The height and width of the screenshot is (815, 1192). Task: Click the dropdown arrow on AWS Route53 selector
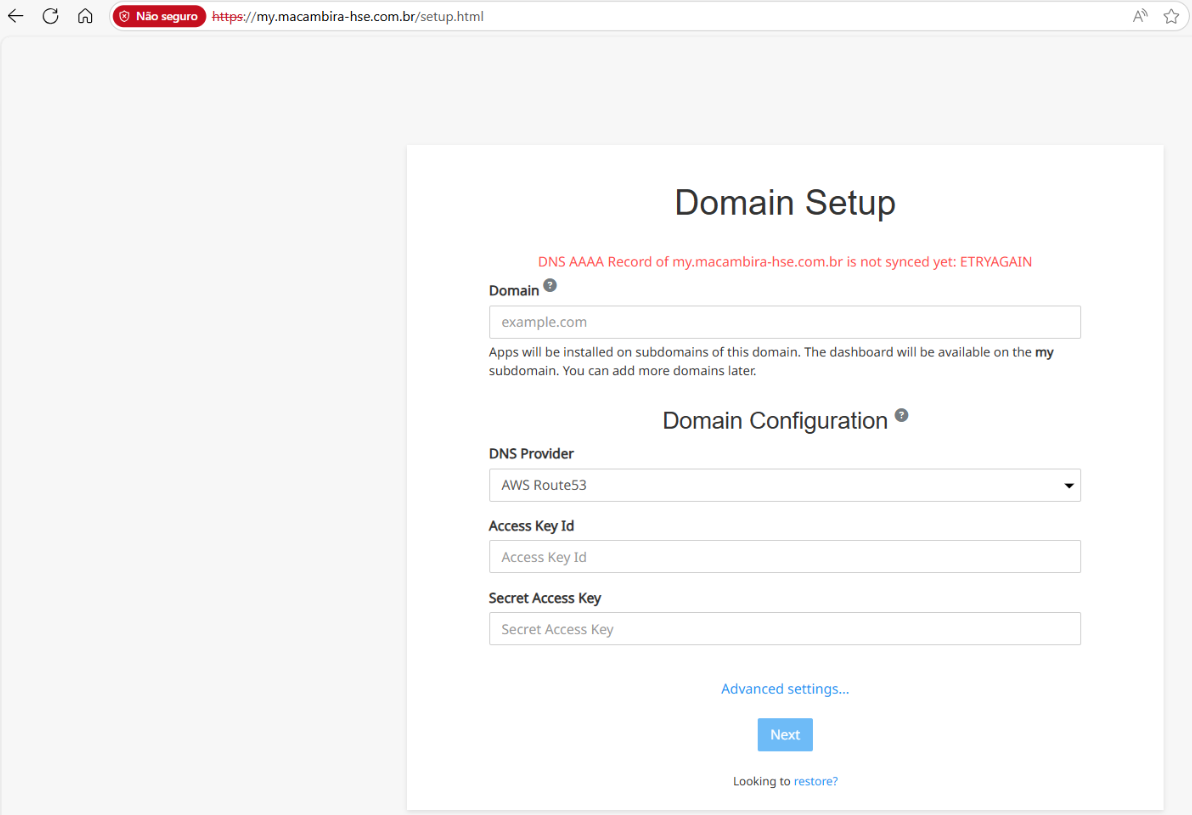tap(1068, 485)
